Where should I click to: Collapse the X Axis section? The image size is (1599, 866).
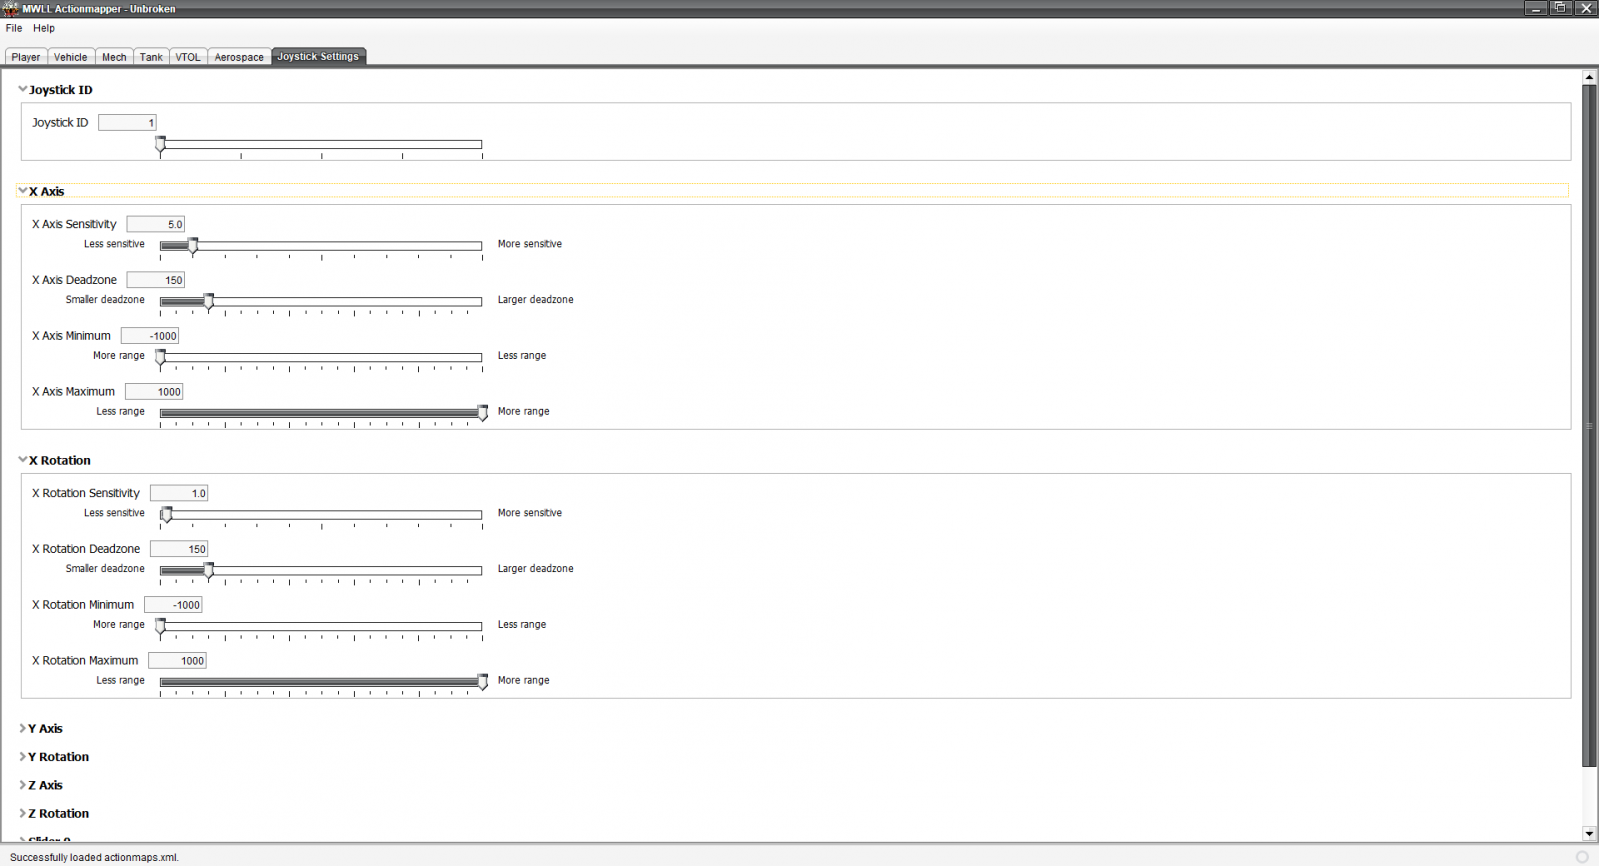[x=23, y=191]
